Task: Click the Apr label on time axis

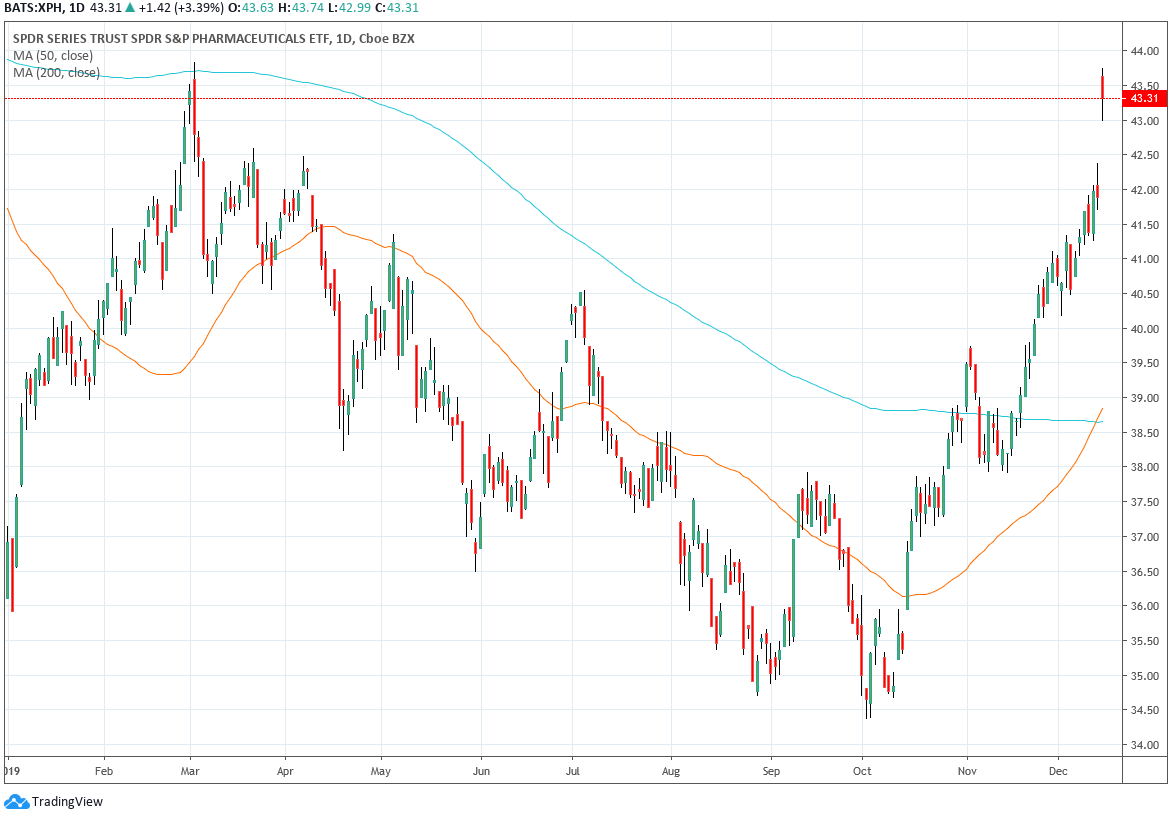Action: (285, 771)
